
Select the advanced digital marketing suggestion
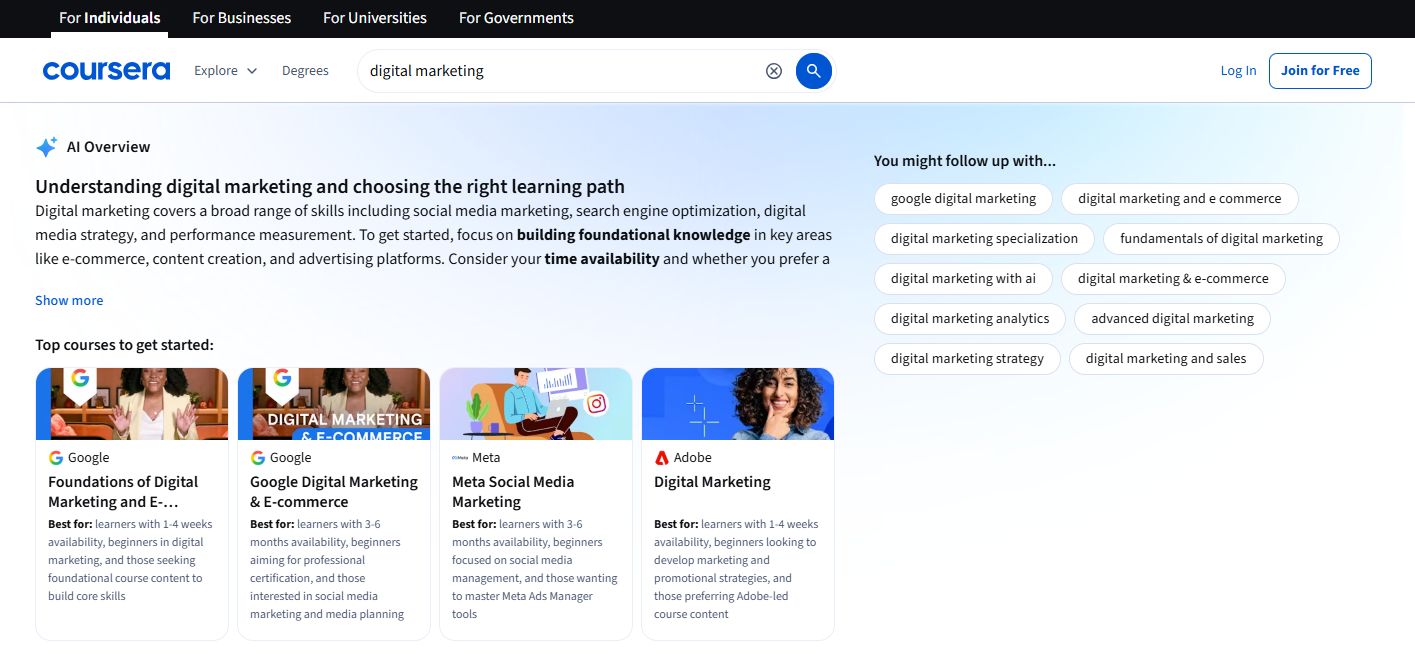[1172, 319]
